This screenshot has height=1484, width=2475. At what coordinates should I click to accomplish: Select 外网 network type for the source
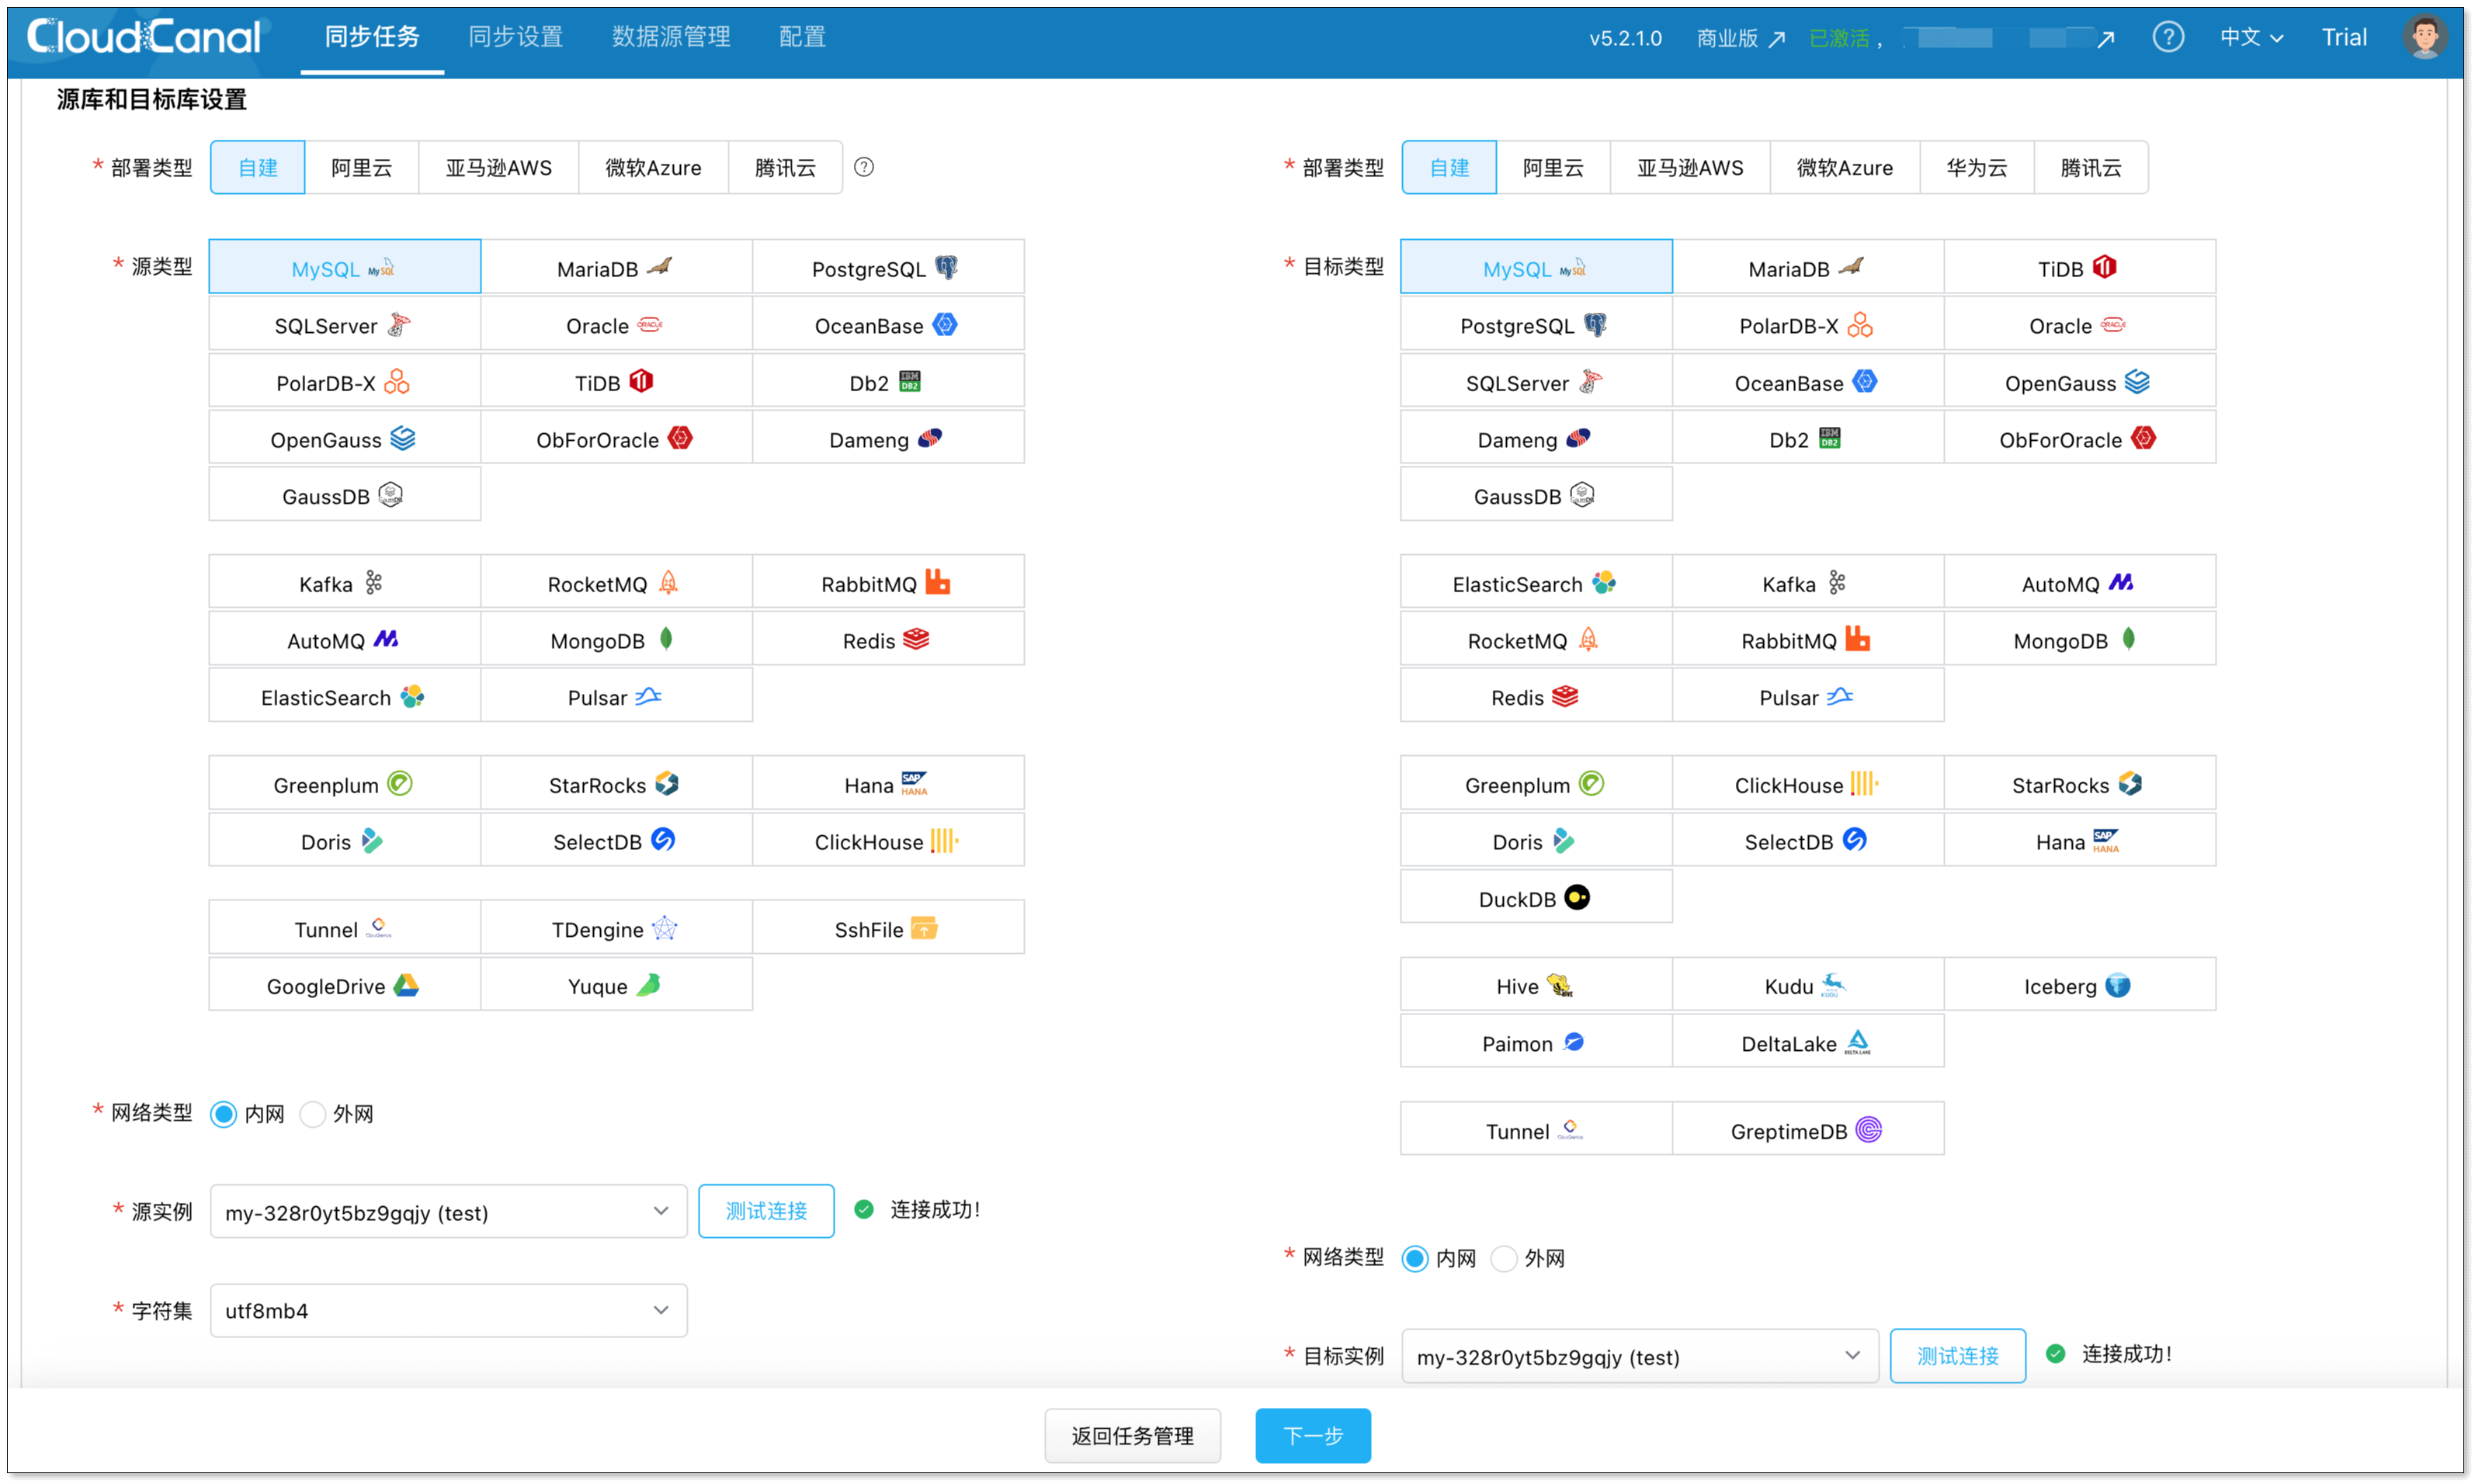pos(313,1113)
